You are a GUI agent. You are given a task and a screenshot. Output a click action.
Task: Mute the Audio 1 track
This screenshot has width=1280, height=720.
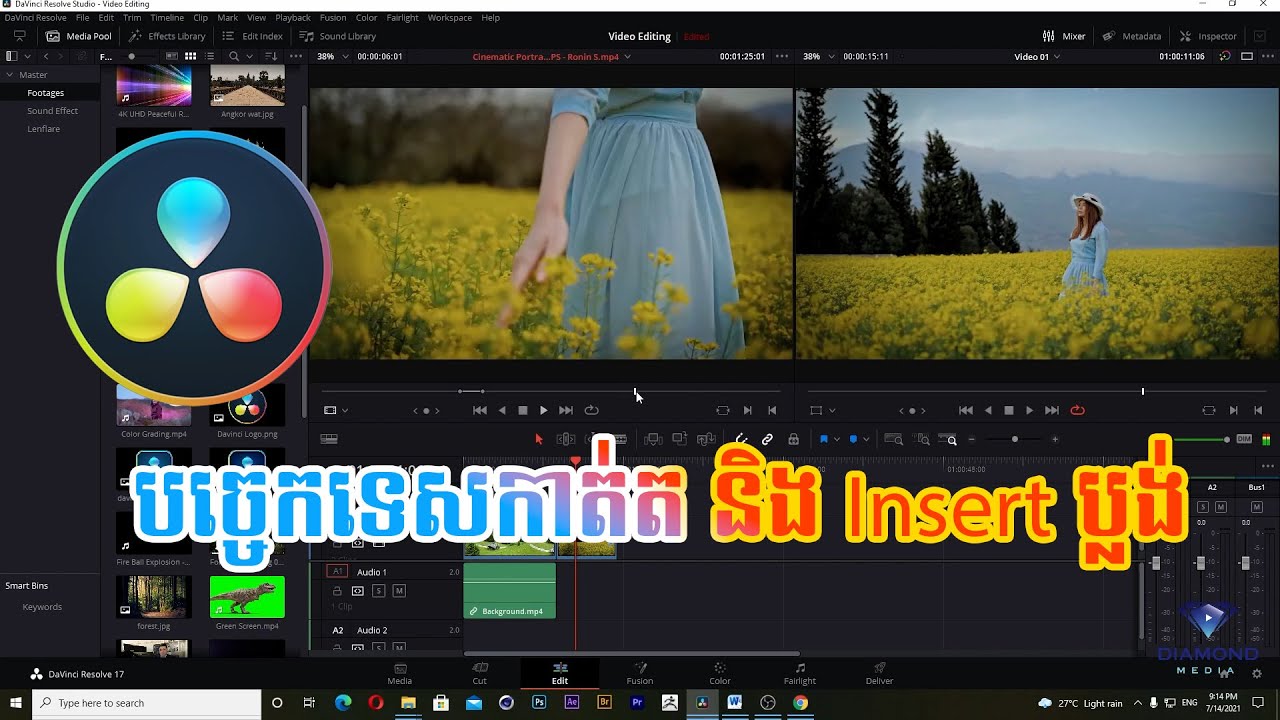(399, 591)
